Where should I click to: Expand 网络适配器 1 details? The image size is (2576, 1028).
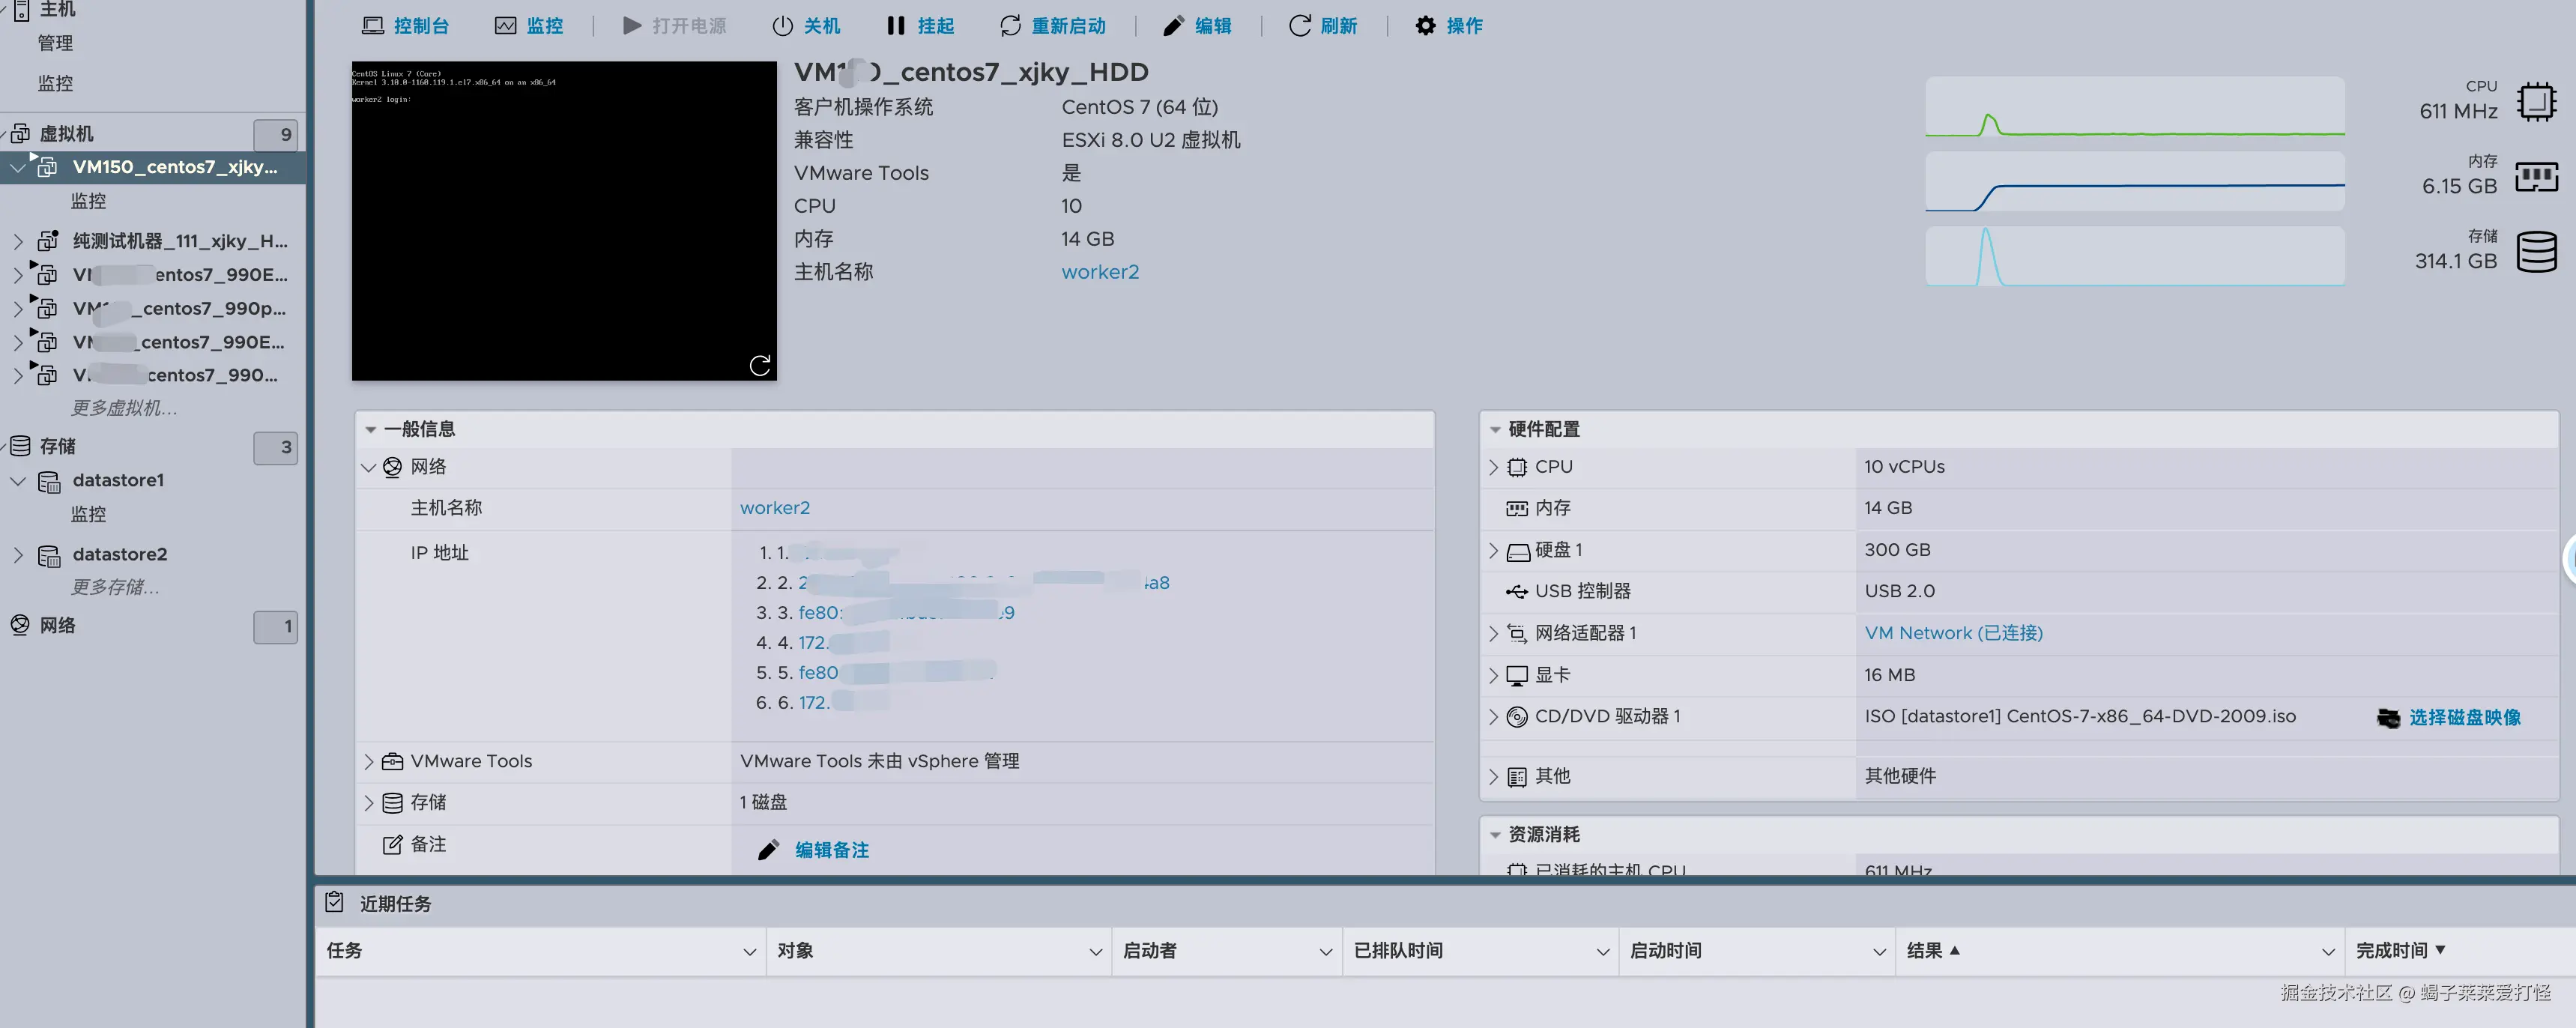[1493, 633]
